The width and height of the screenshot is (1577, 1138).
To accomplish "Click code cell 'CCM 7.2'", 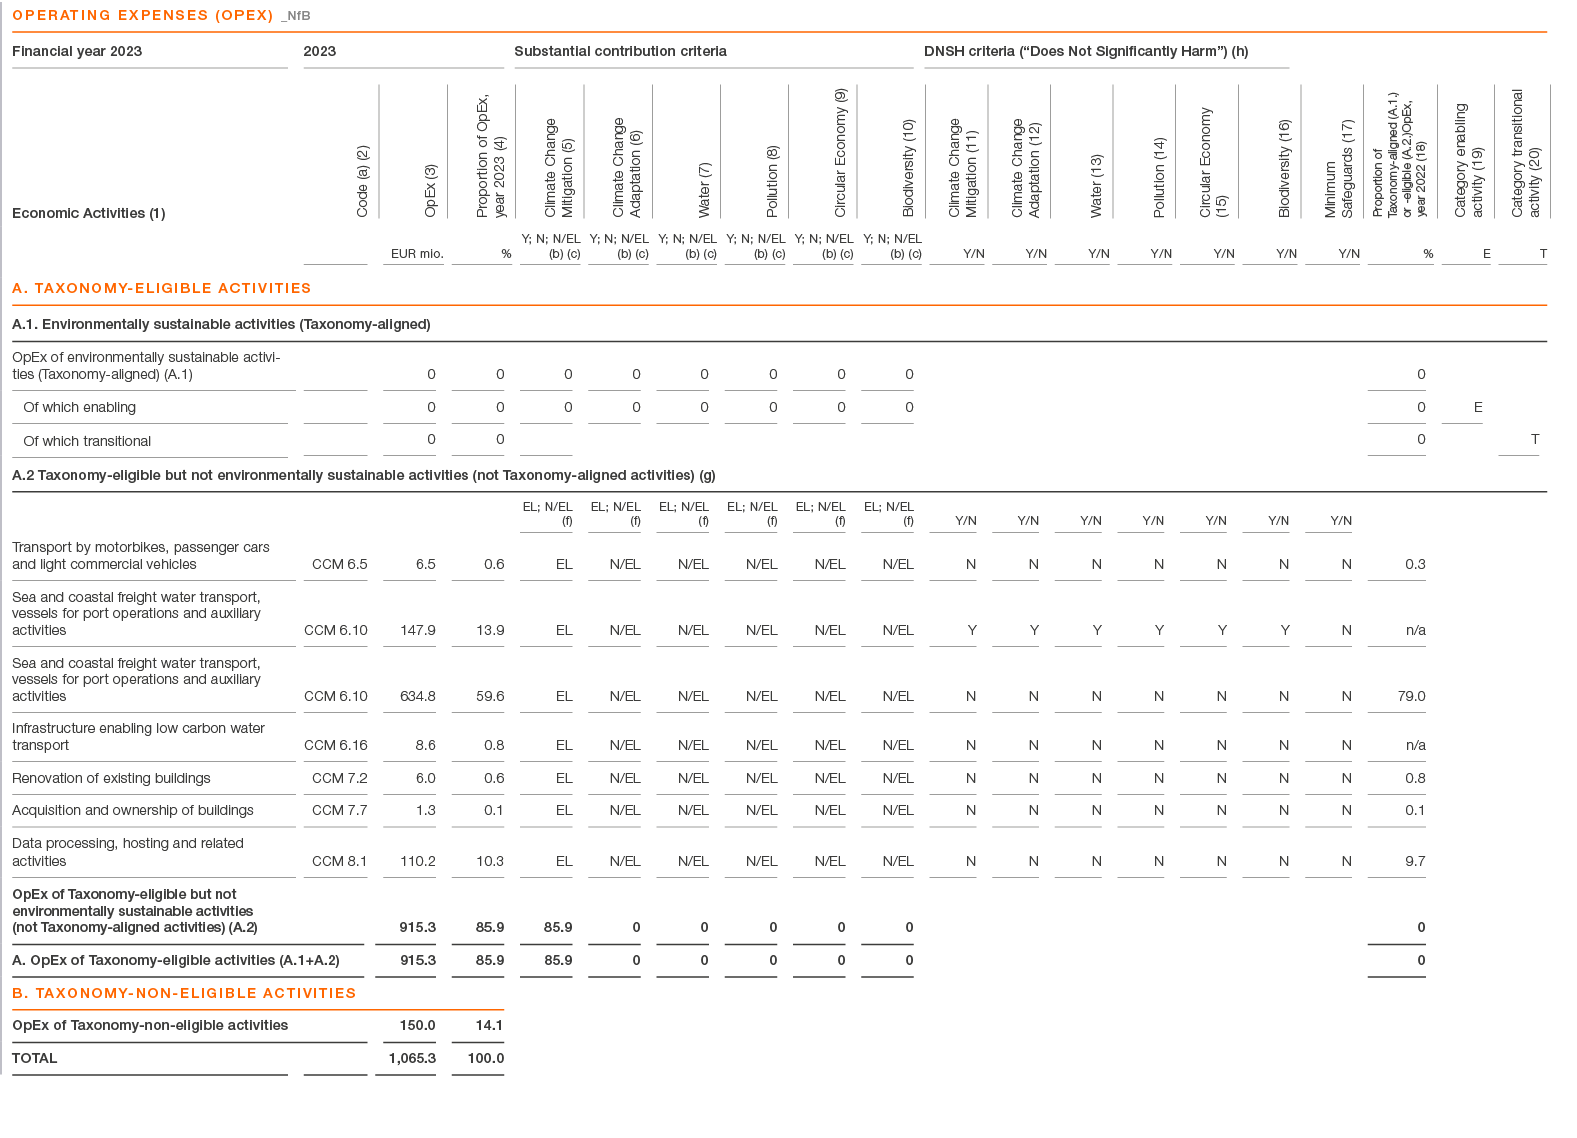I will click(340, 778).
